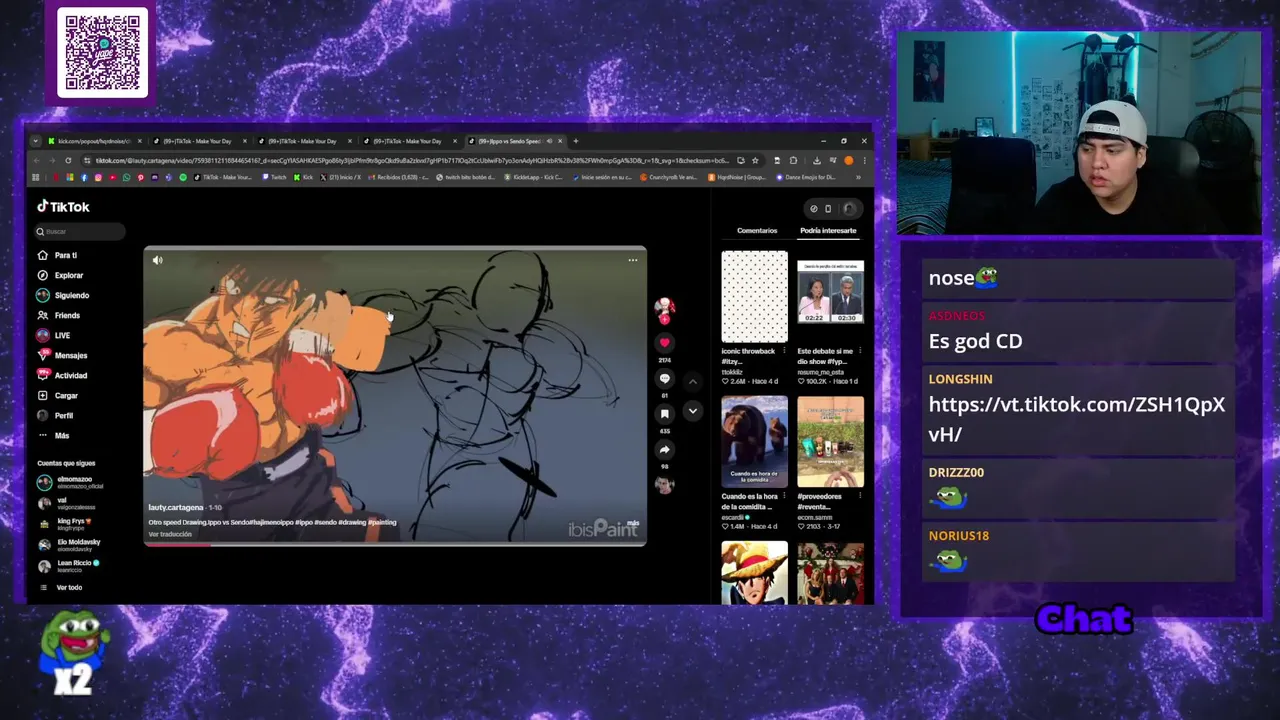Open Perfil from TikTok sidebar
The image size is (1280, 720).
pos(55,415)
